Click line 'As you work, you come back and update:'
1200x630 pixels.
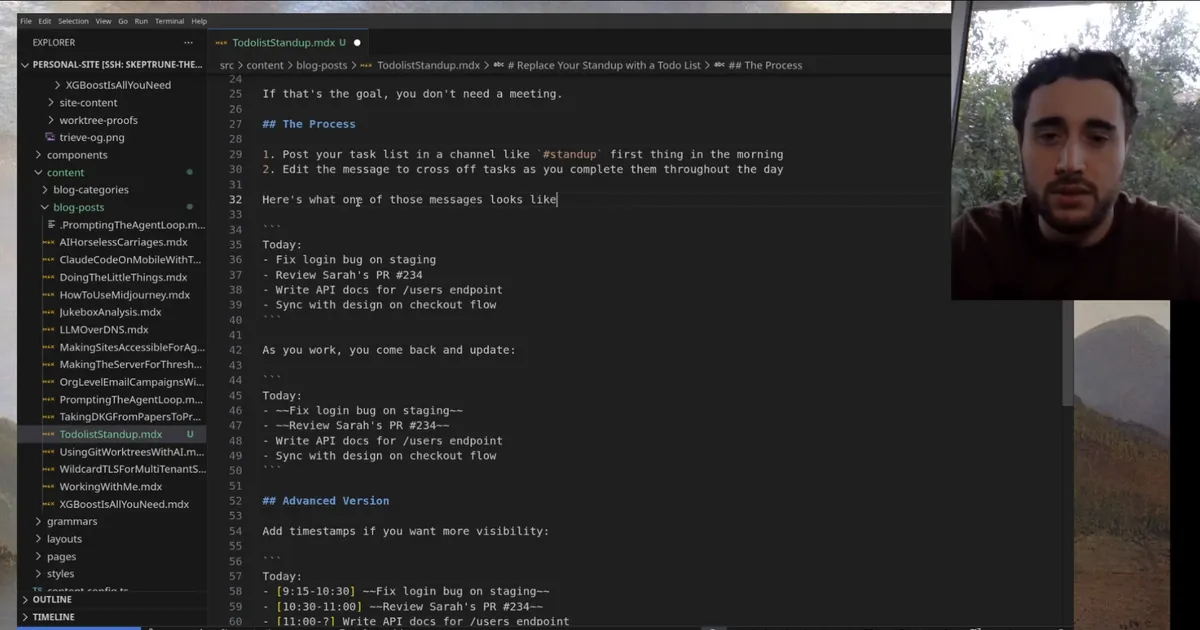click(389, 350)
